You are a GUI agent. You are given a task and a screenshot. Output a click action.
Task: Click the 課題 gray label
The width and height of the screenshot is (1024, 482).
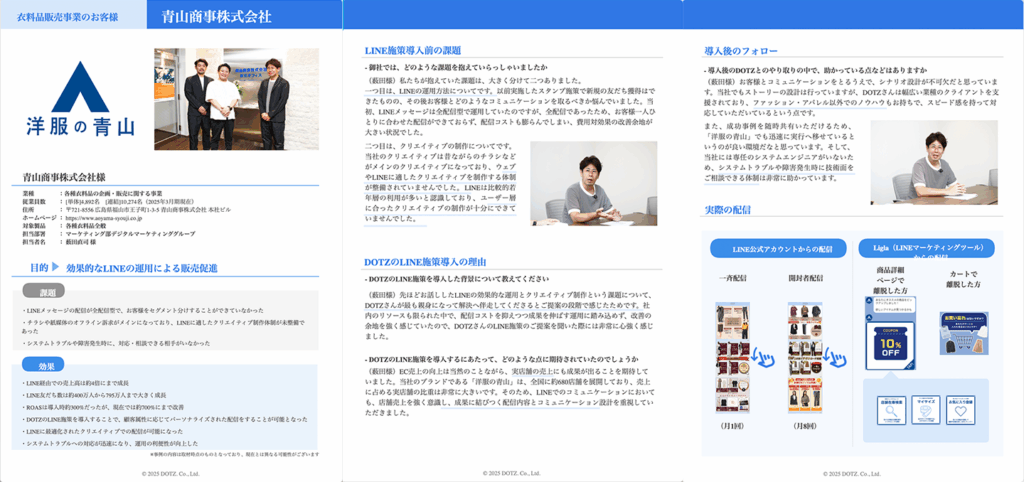click(x=45, y=291)
